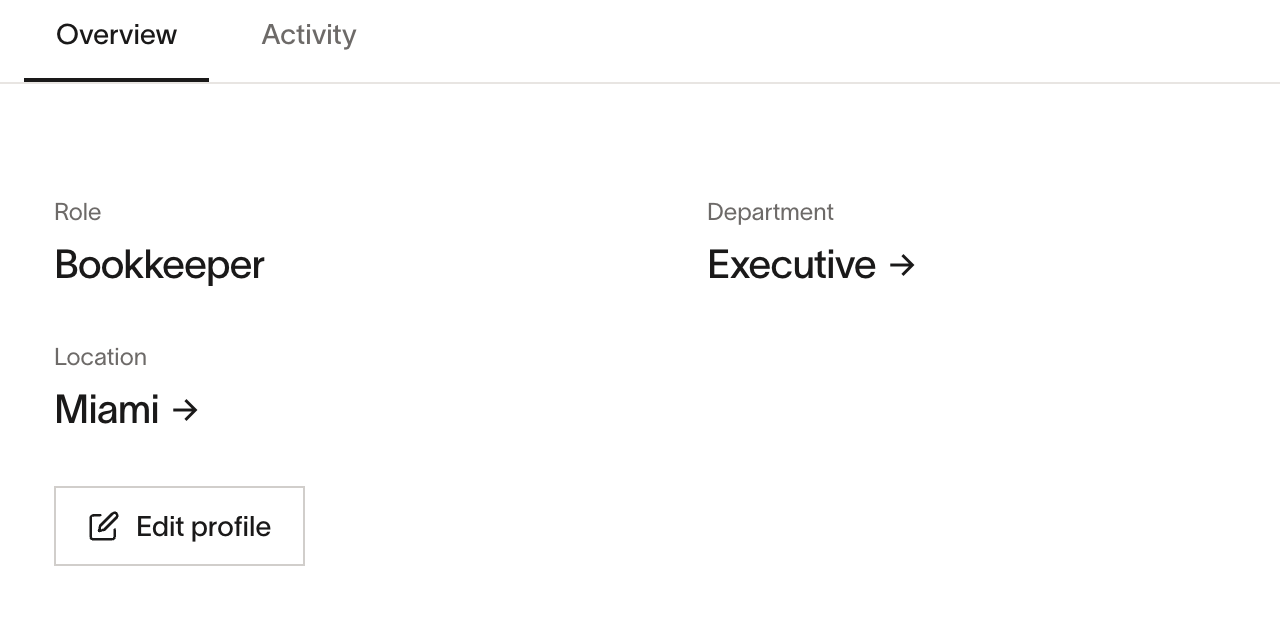Click the Department field label
Image resolution: width=1280 pixels, height=620 pixels.
(x=770, y=212)
